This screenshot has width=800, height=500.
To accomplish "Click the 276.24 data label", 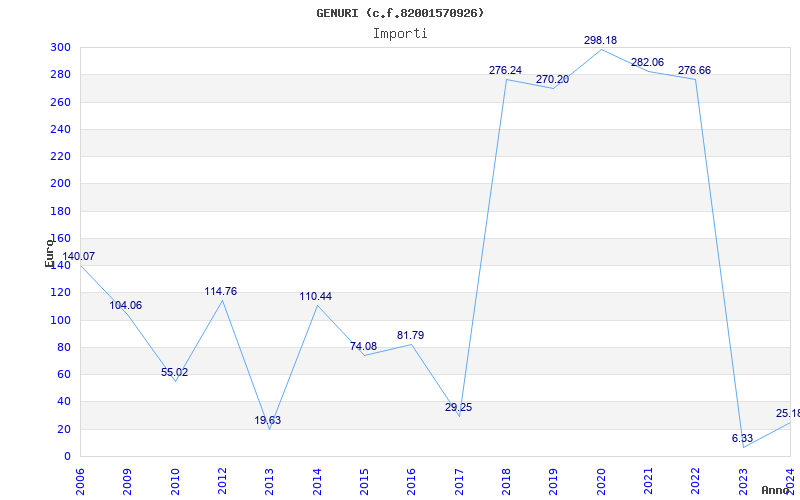I will pyautogui.click(x=505, y=70).
